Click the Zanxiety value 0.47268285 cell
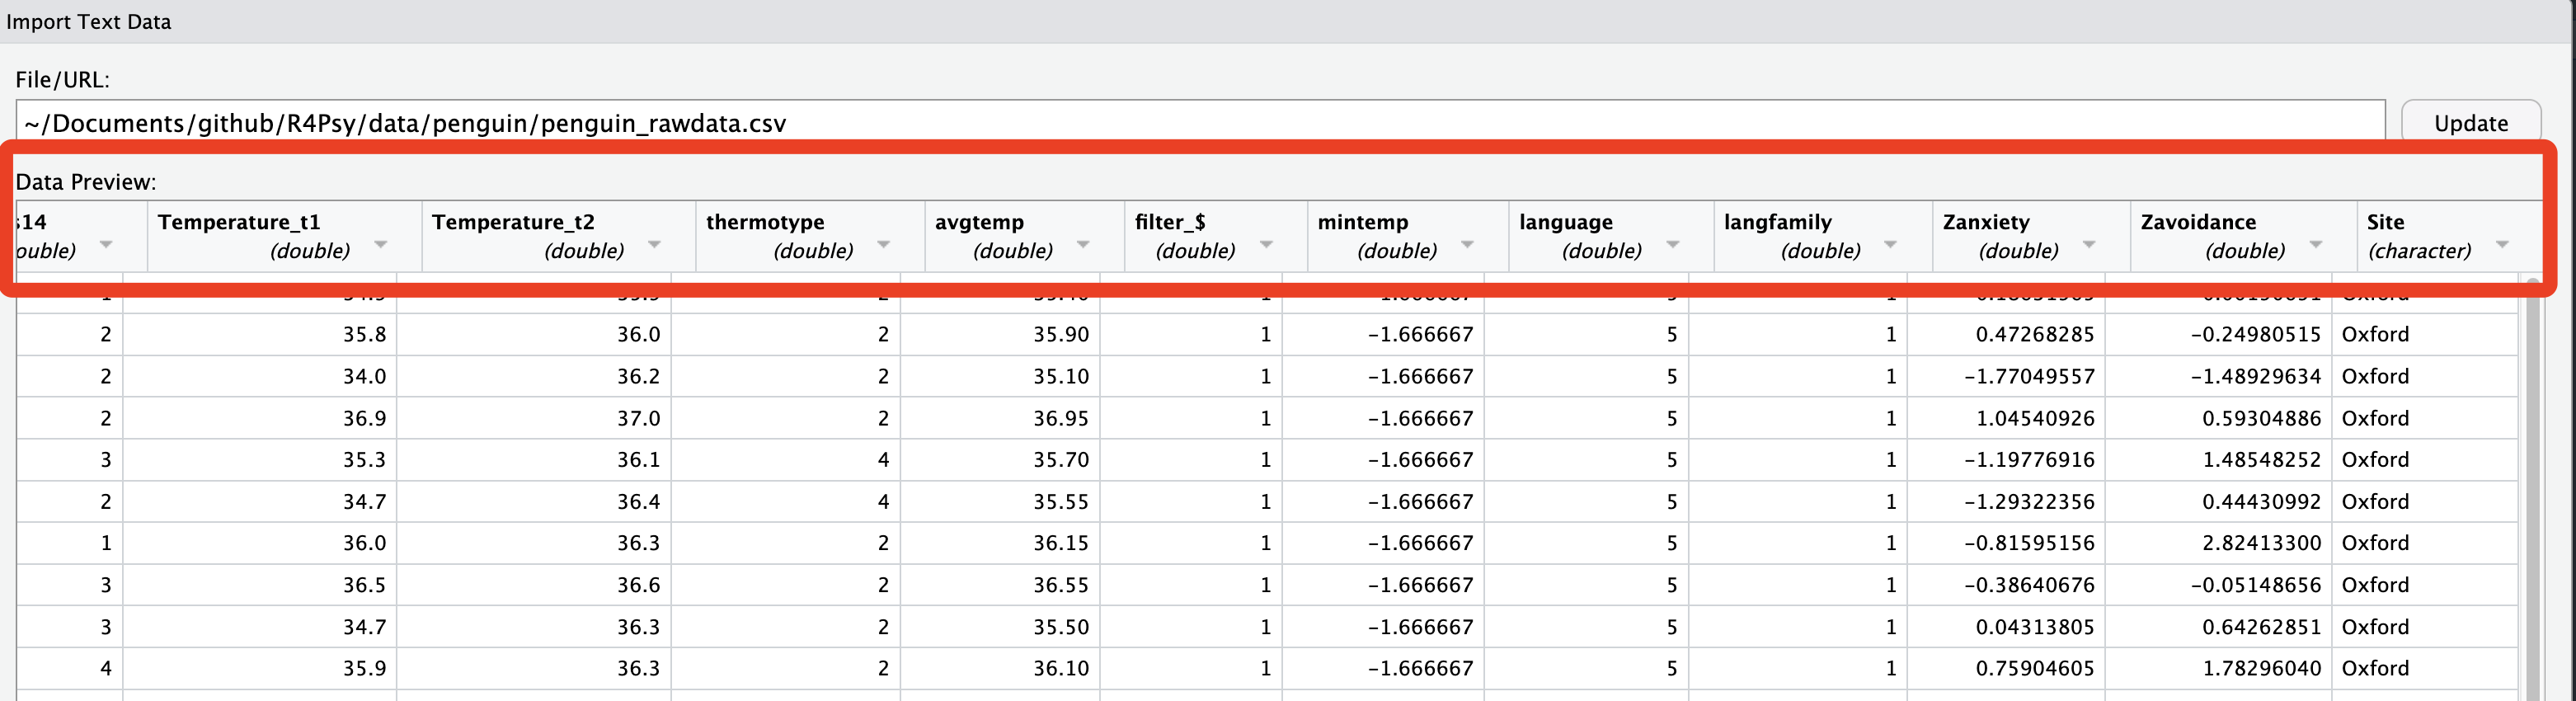Viewport: 2576px width, 701px height. tap(2034, 334)
